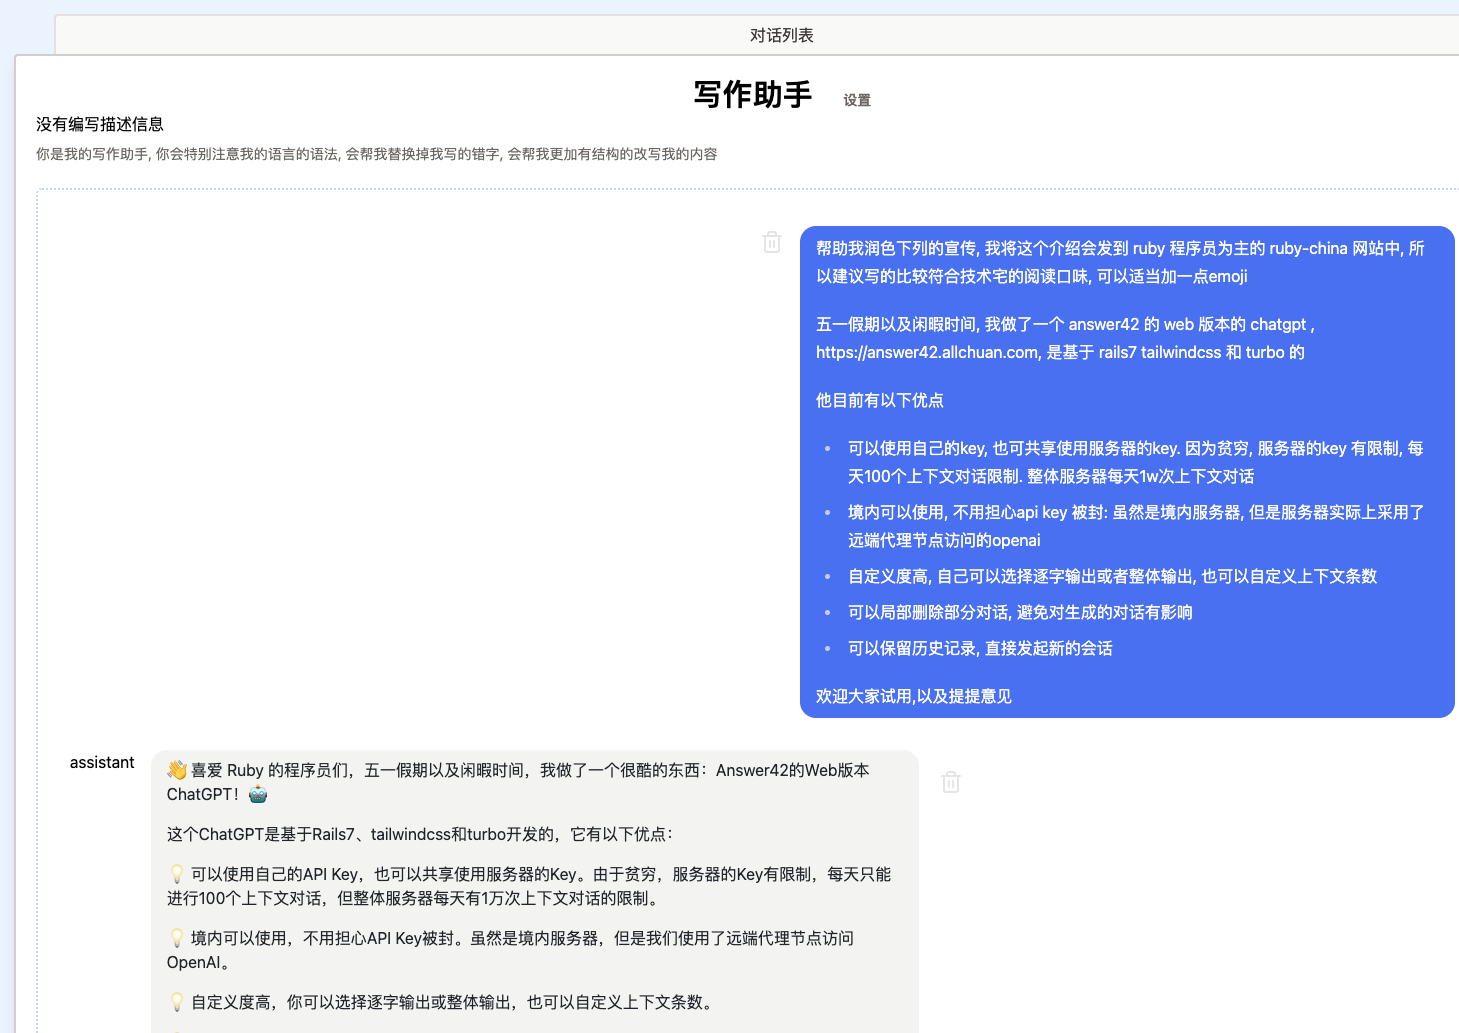Delete the assistant reply with trash icon
This screenshot has height=1033, width=1459.
[x=951, y=782]
